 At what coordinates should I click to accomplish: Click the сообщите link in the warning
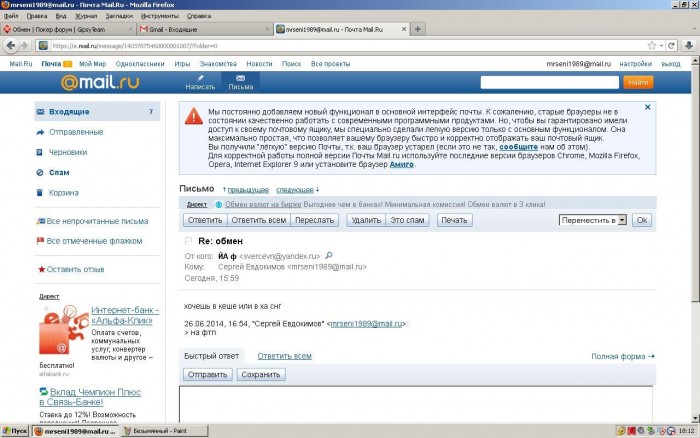(518, 147)
